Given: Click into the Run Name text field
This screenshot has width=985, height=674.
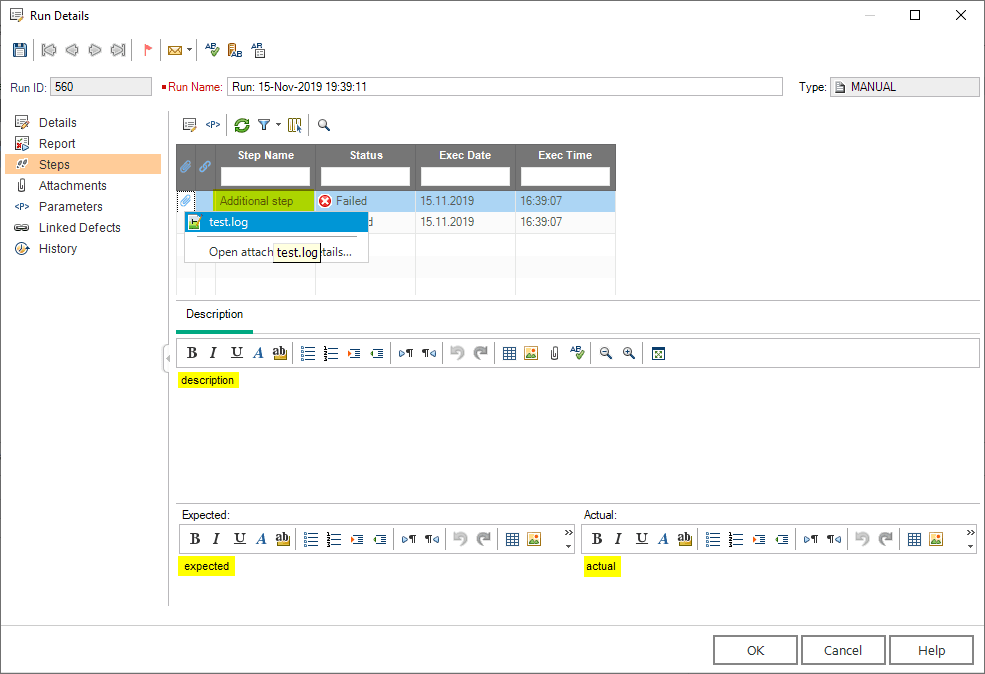Looking at the screenshot, I should coord(504,87).
